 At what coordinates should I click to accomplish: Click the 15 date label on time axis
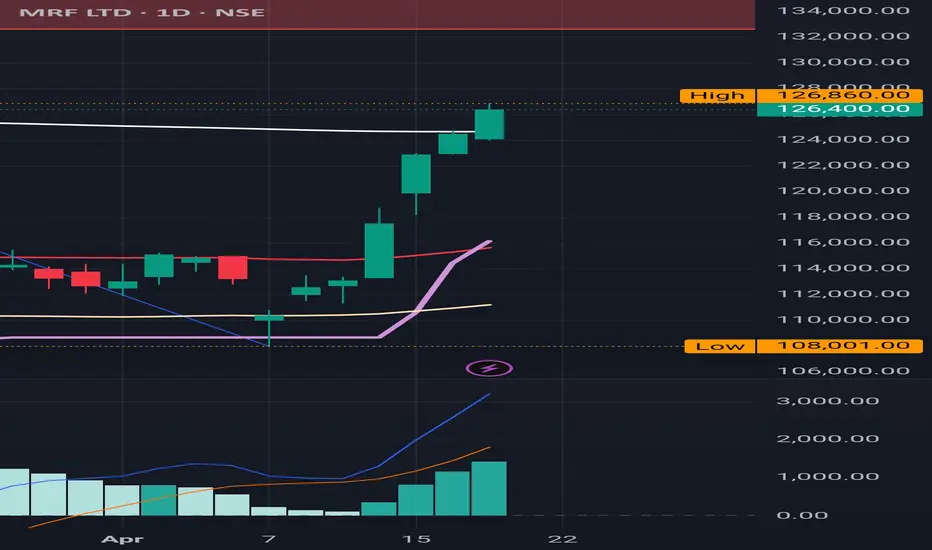(x=416, y=539)
